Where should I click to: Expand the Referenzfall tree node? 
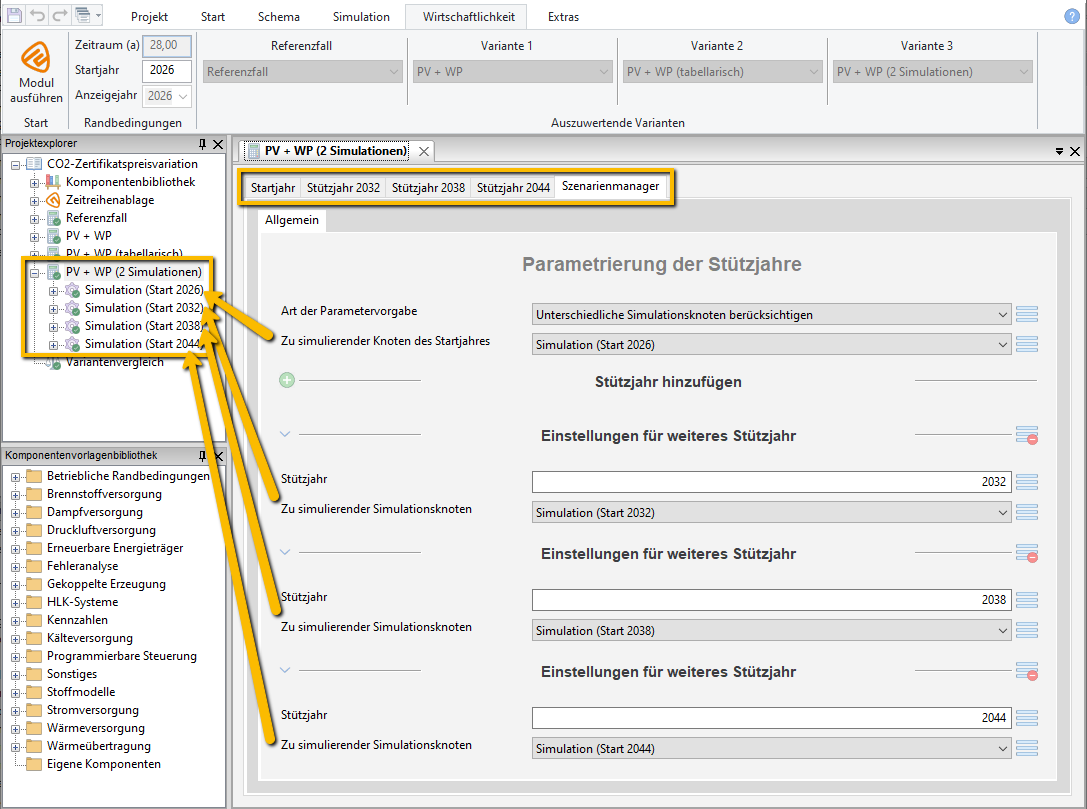(34, 219)
